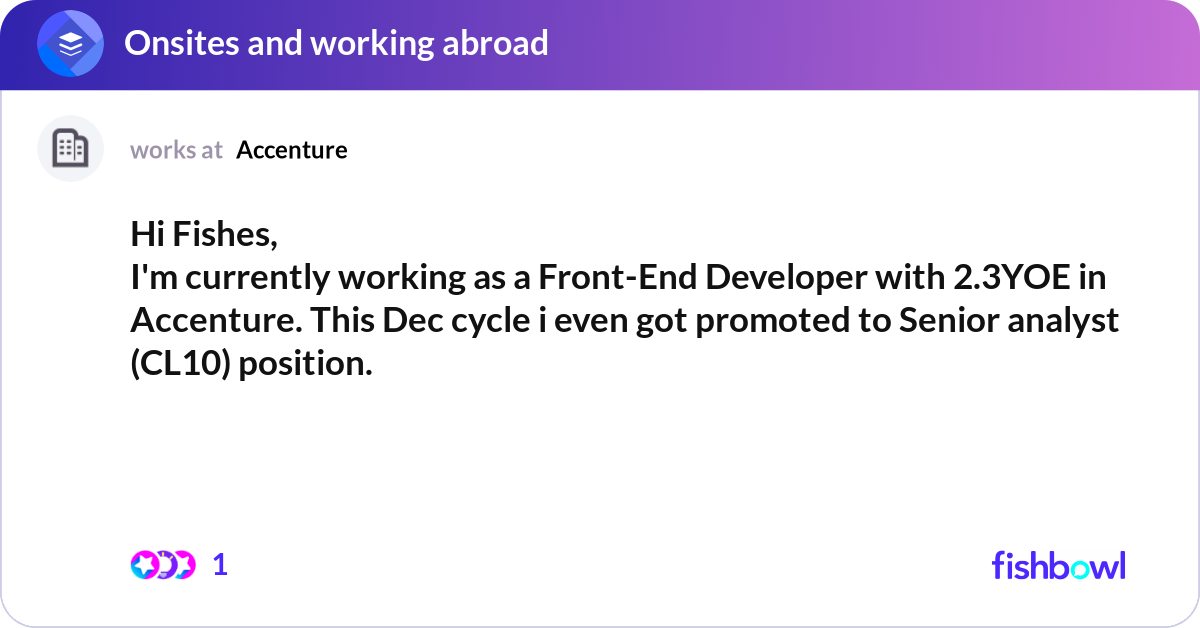Select the purple lightbulb reaction badge
The height and width of the screenshot is (628, 1200).
click(x=165, y=565)
